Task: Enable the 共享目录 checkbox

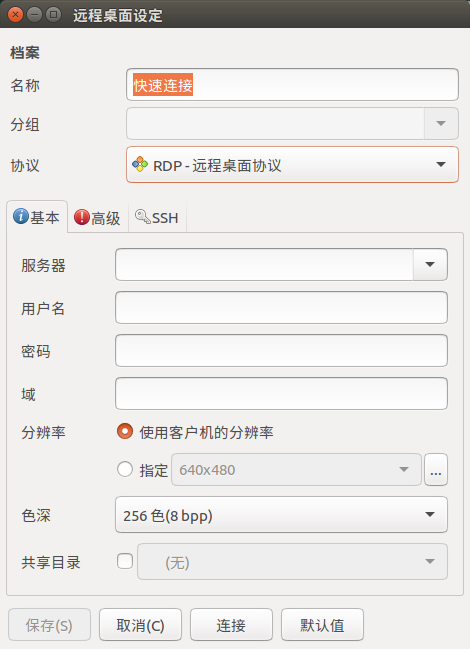Action: click(x=125, y=562)
